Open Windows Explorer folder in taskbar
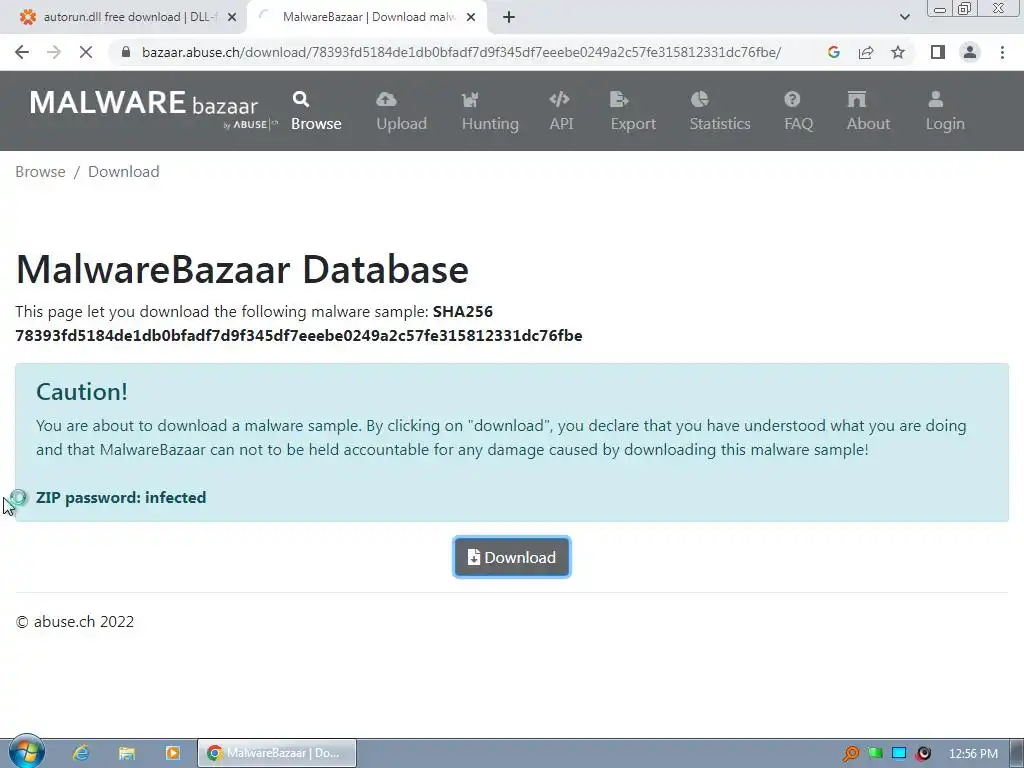The width and height of the screenshot is (1024, 768). pos(127,753)
